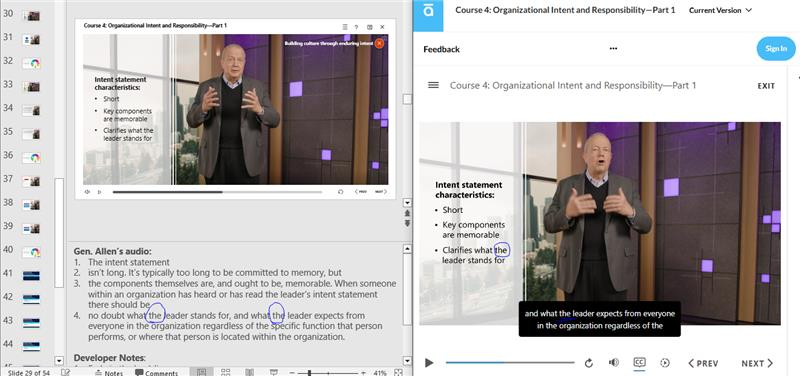Image resolution: width=800 pixels, height=376 pixels.
Task: Click the notes pane up arrow
Action: point(407,249)
